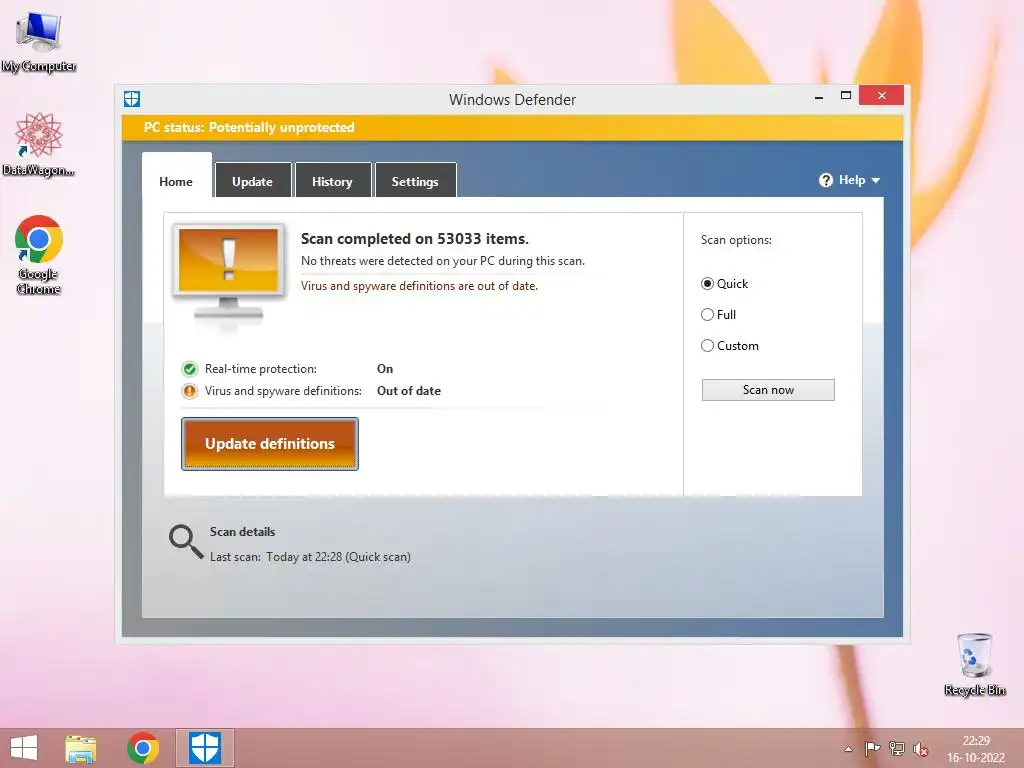The image size is (1024, 768).
Task: Open File Explorer from the taskbar
Action: pos(81,748)
